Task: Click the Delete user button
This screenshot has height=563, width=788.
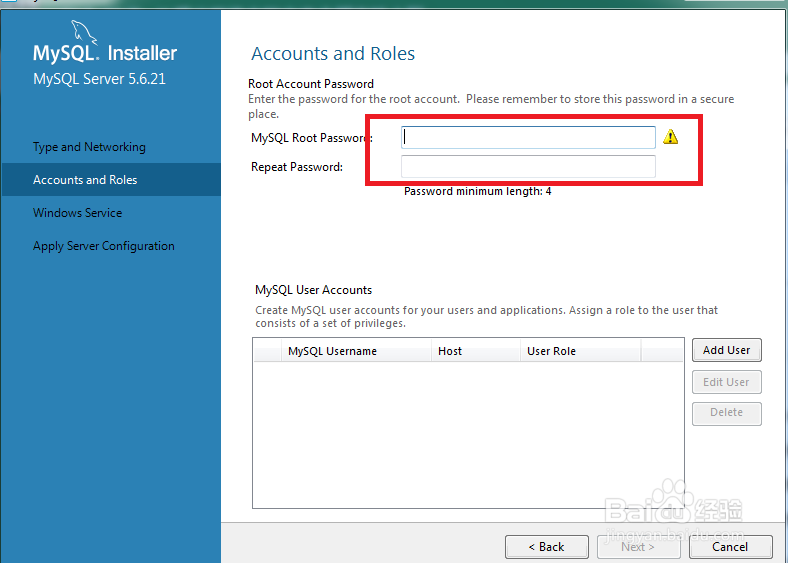Action: (x=727, y=413)
